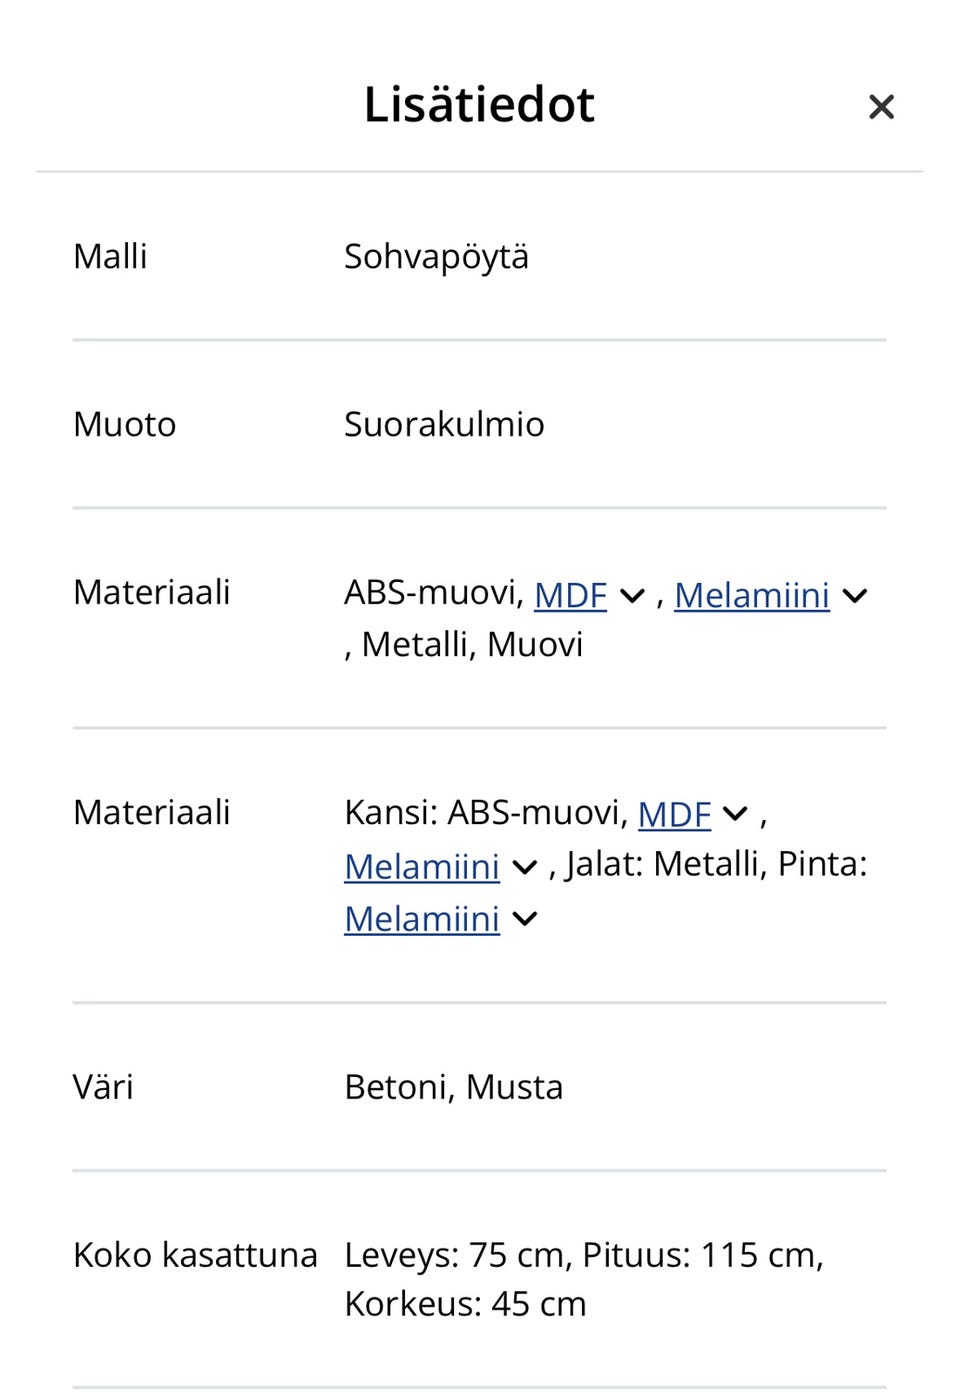This screenshot has height=1394, width=960.
Task: Select the Suorakulmio value text
Action: point(444,425)
